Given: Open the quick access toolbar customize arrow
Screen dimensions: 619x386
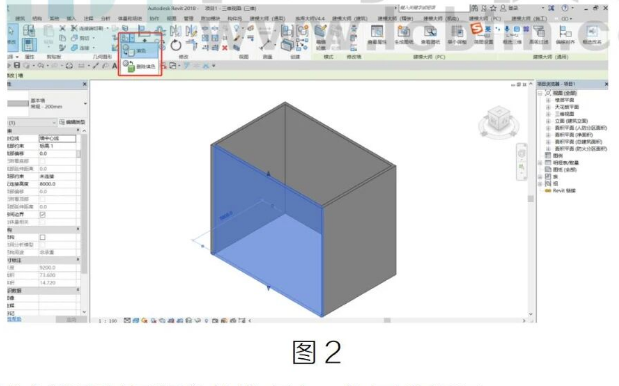Looking at the screenshot, I should tap(214, 66).
